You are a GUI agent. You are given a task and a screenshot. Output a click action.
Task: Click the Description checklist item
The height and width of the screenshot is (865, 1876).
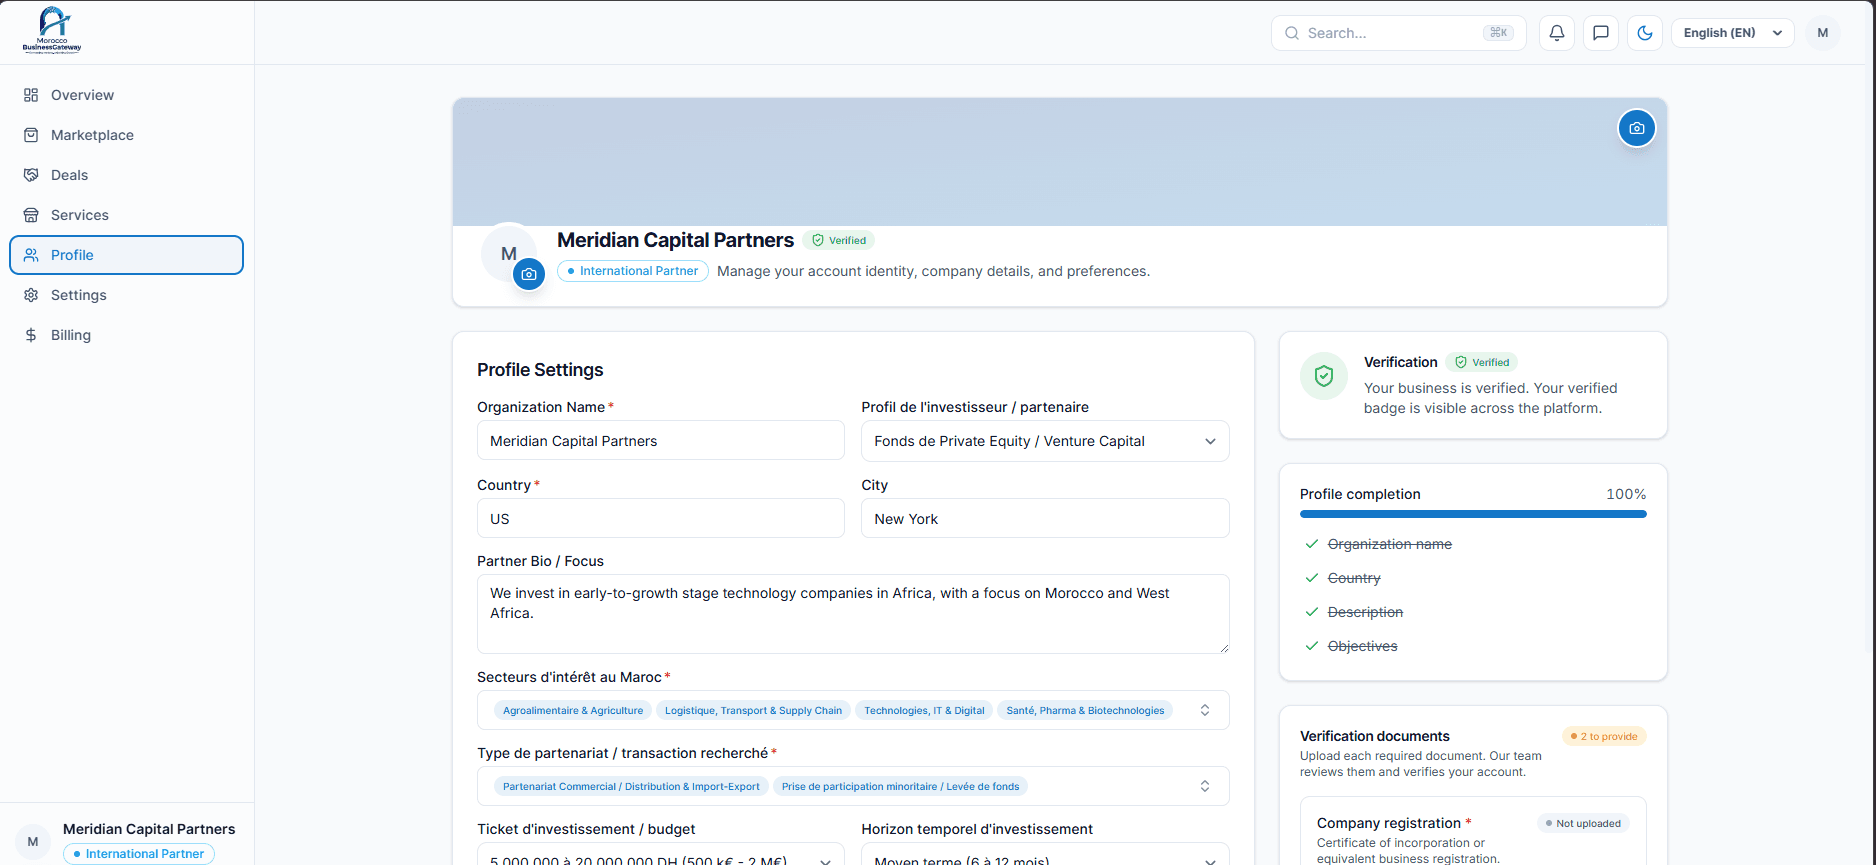click(x=1365, y=612)
